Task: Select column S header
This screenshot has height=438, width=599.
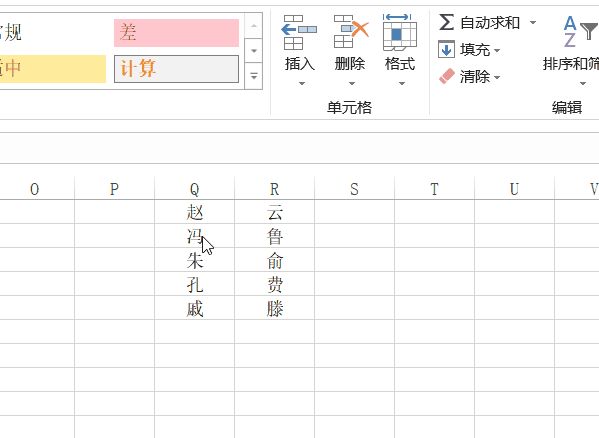Action: [354, 189]
